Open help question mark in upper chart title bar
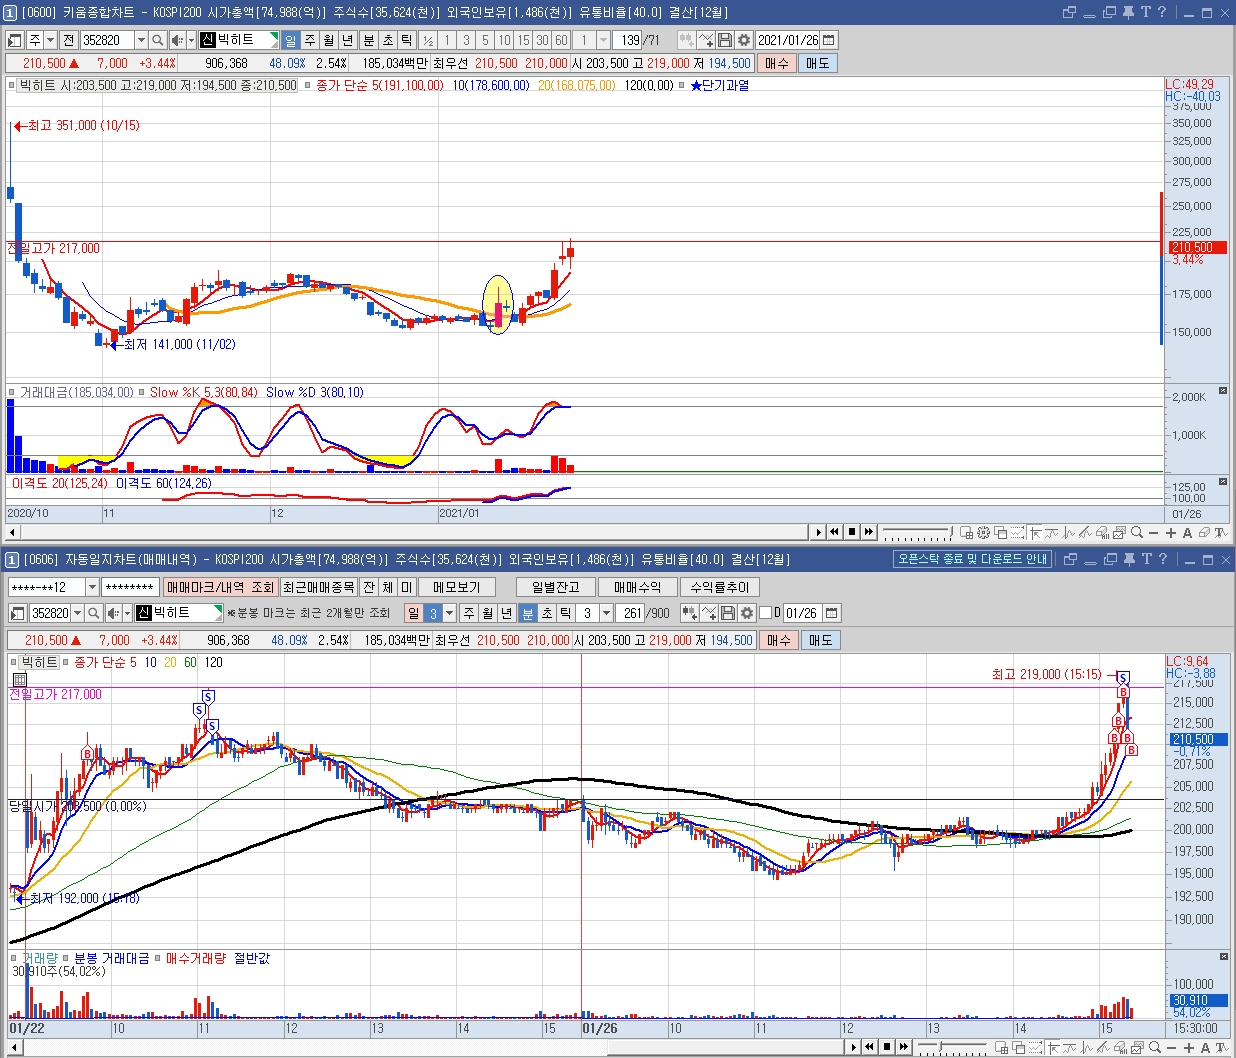 coord(1162,12)
